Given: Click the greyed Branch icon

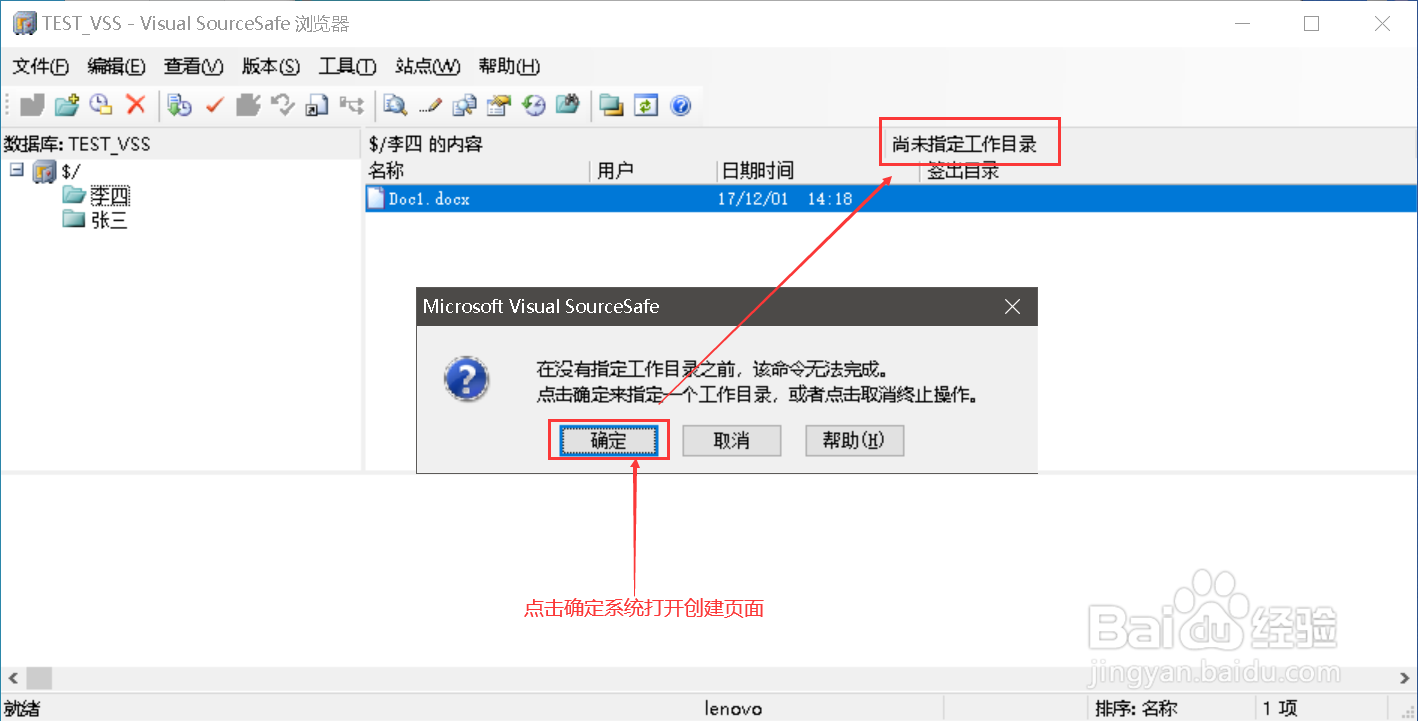Looking at the screenshot, I should pos(351,104).
